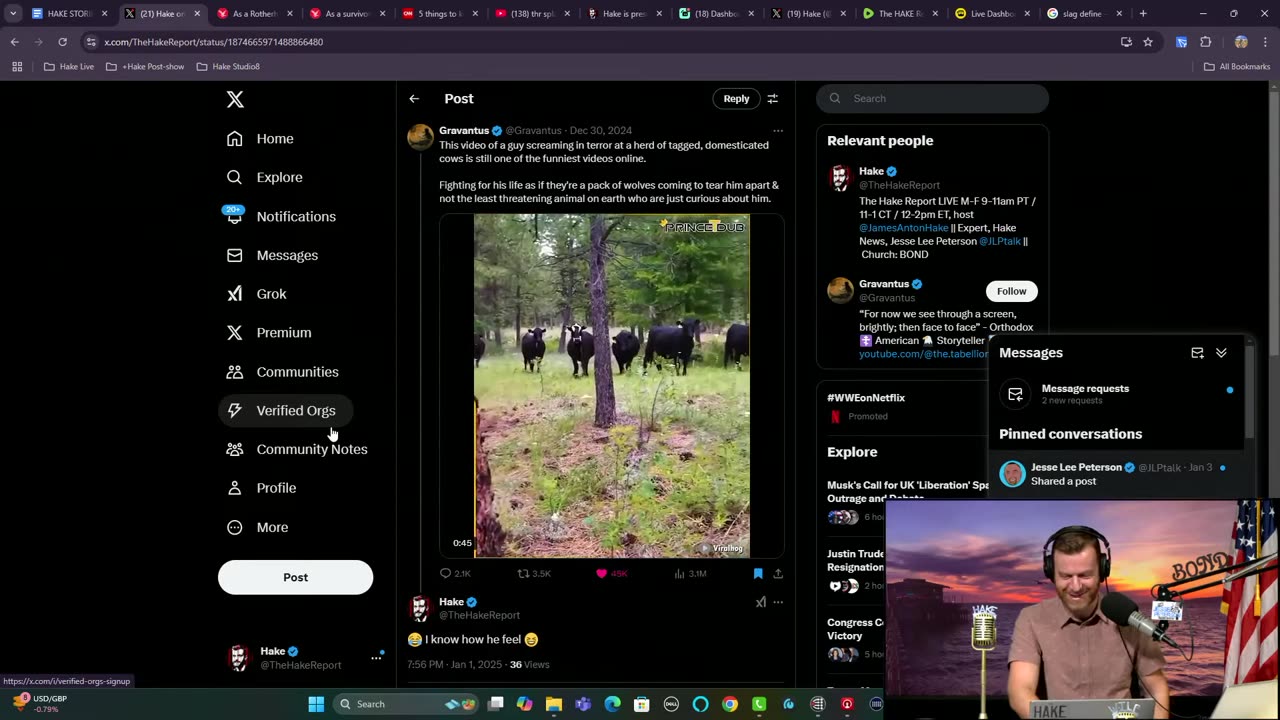The width and height of the screenshot is (1280, 720).
Task: Open reply filter settings icon
Action: (x=773, y=99)
